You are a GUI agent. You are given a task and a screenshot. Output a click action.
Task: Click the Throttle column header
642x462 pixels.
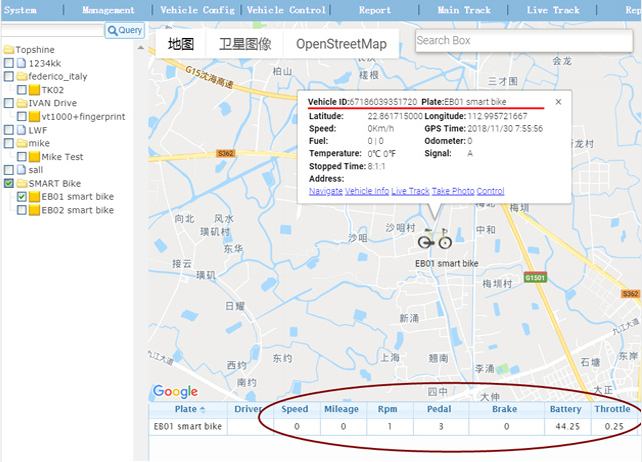pos(614,409)
